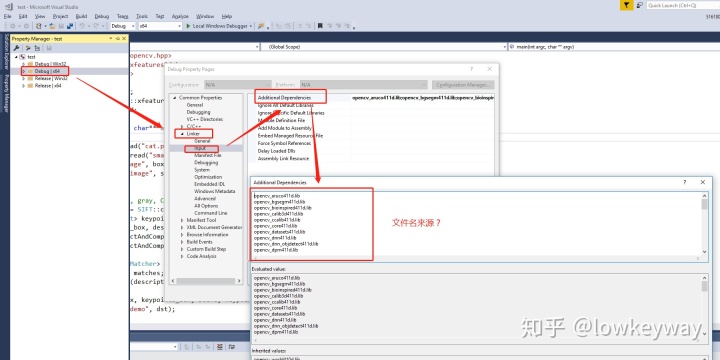This screenshot has height=360, width=720.
Task: Open the Debug configuration dropdown in toolbar
Action: 123,26
